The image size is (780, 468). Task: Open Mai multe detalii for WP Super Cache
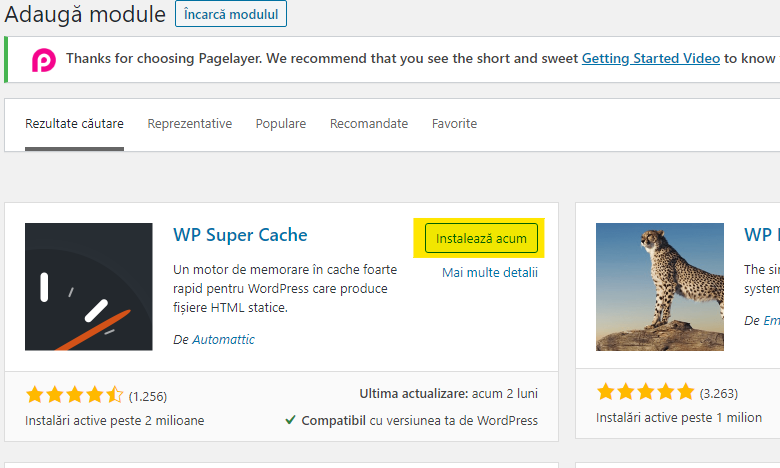(489, 273)
